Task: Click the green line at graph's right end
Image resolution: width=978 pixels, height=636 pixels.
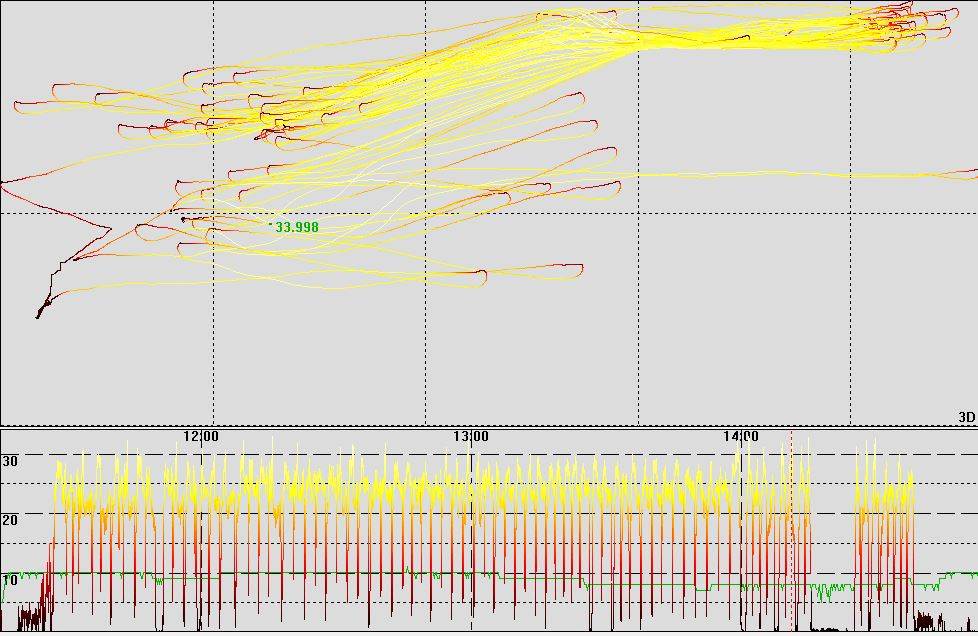Action: coord(965,574)
